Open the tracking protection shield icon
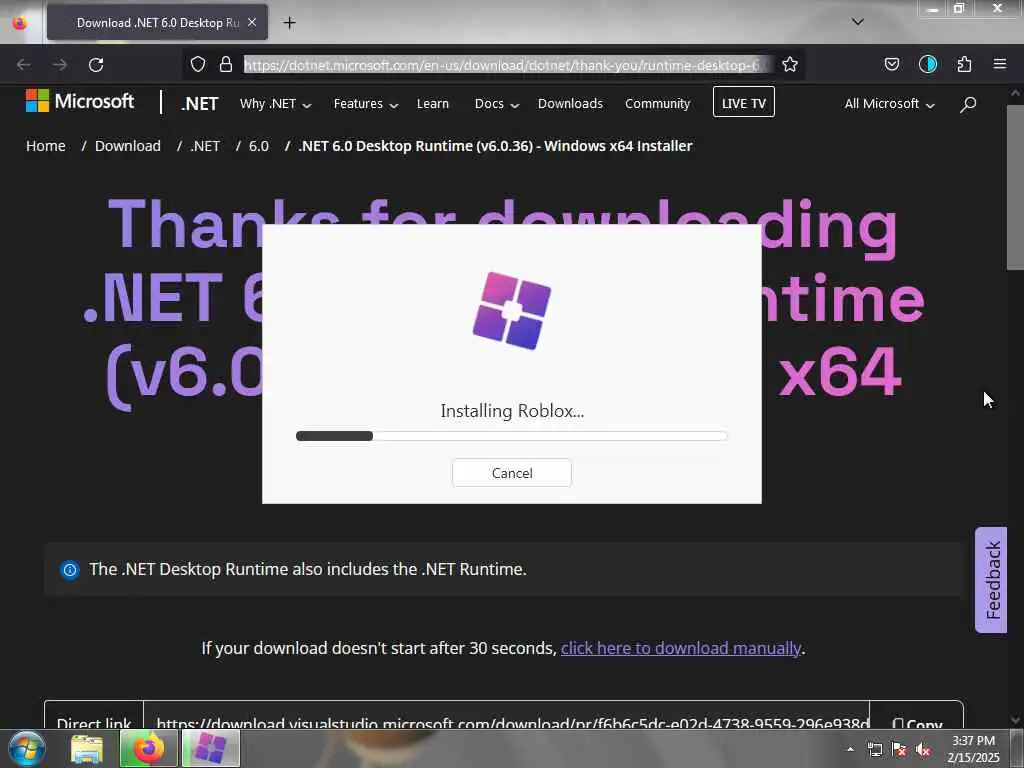 [198, 64]
